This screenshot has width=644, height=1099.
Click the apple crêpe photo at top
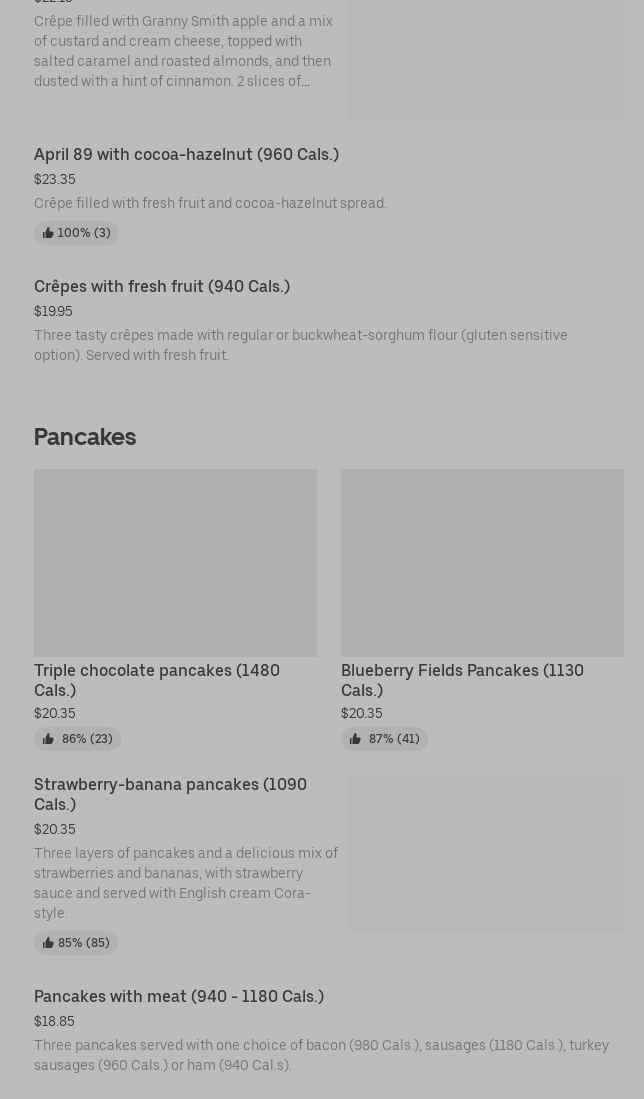point(486,60)
